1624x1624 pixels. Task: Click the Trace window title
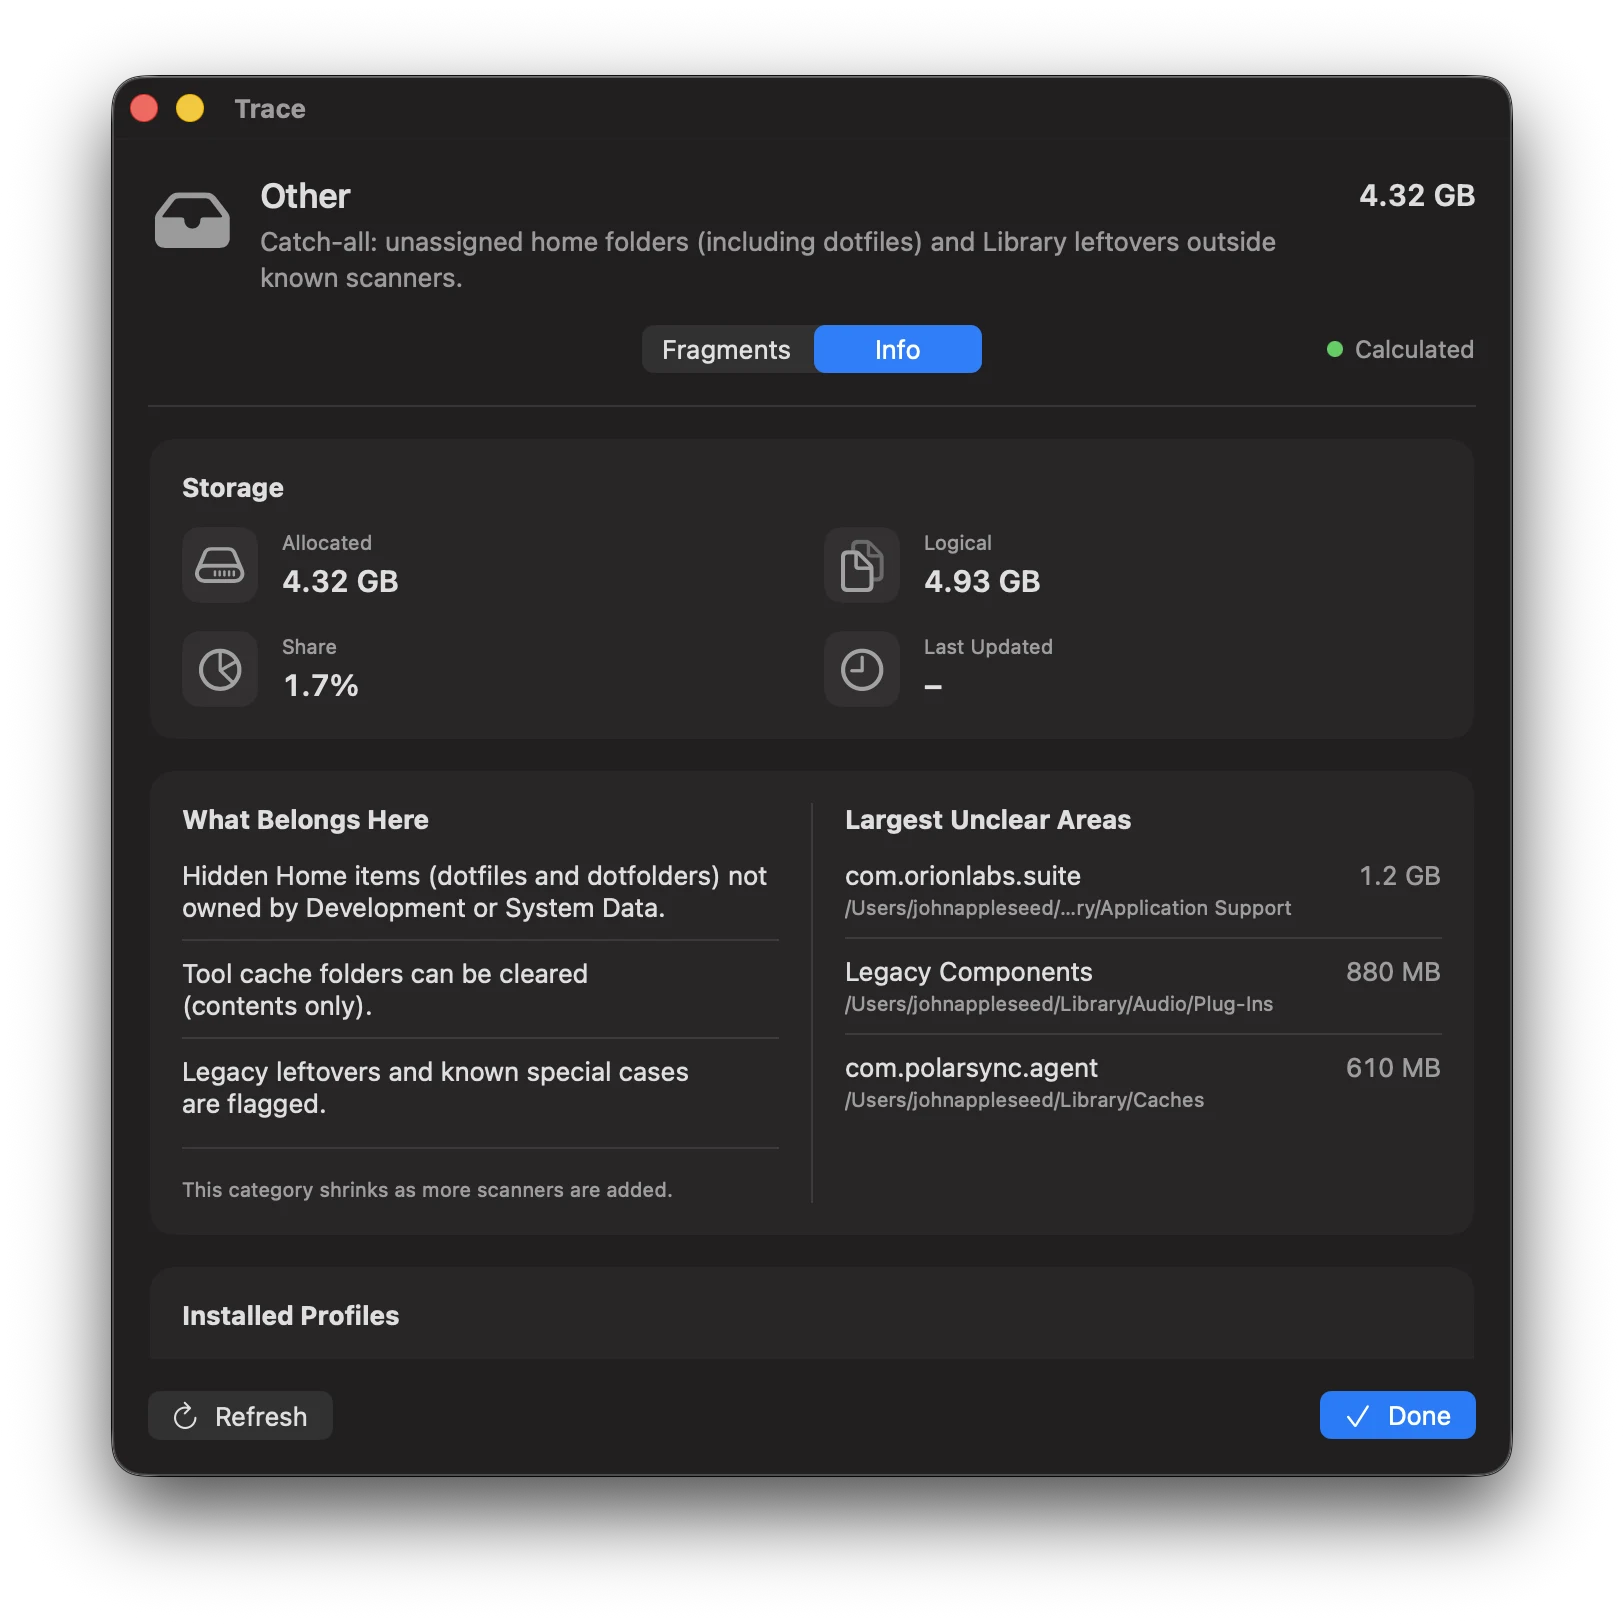pyautogui.click(x=270, y=108)
